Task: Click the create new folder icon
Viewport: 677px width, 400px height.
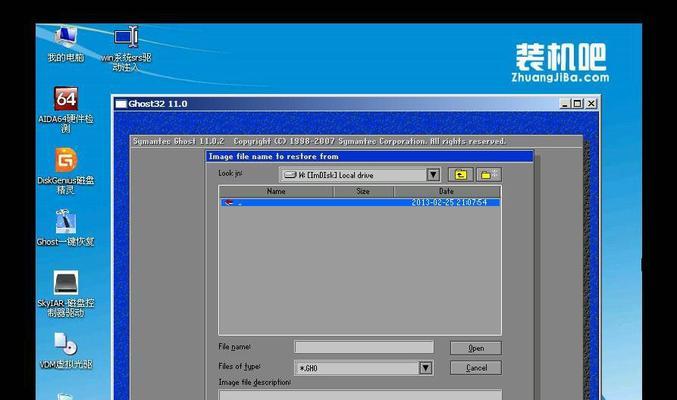Action: [488, 175]
